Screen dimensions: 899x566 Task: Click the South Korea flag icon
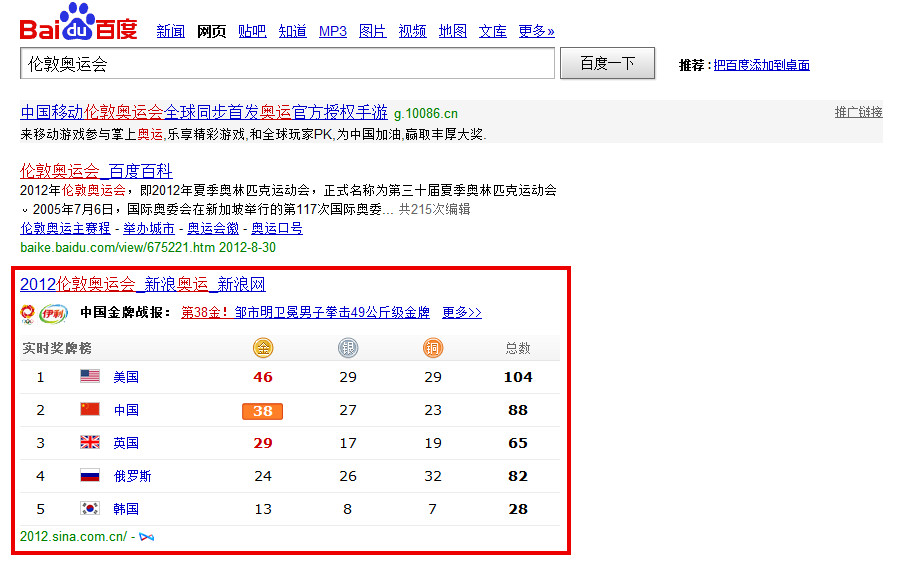click(x=90, y=508)
